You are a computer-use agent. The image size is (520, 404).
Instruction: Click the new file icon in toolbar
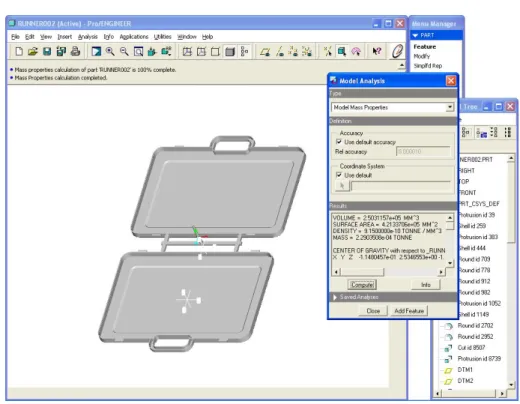coord(19,51)
